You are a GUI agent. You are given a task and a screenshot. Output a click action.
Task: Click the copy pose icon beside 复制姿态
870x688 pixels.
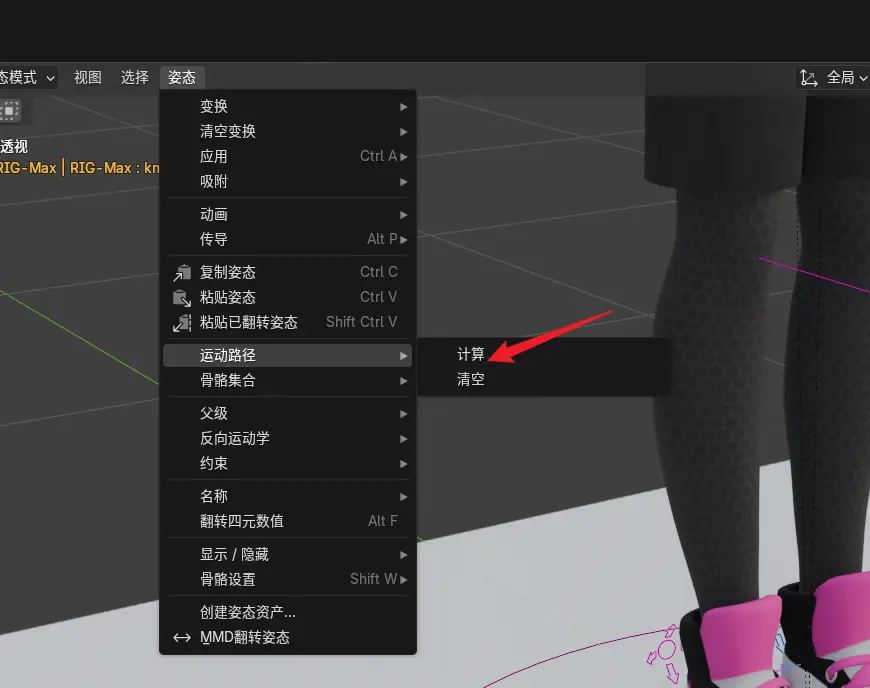(182, 272)
